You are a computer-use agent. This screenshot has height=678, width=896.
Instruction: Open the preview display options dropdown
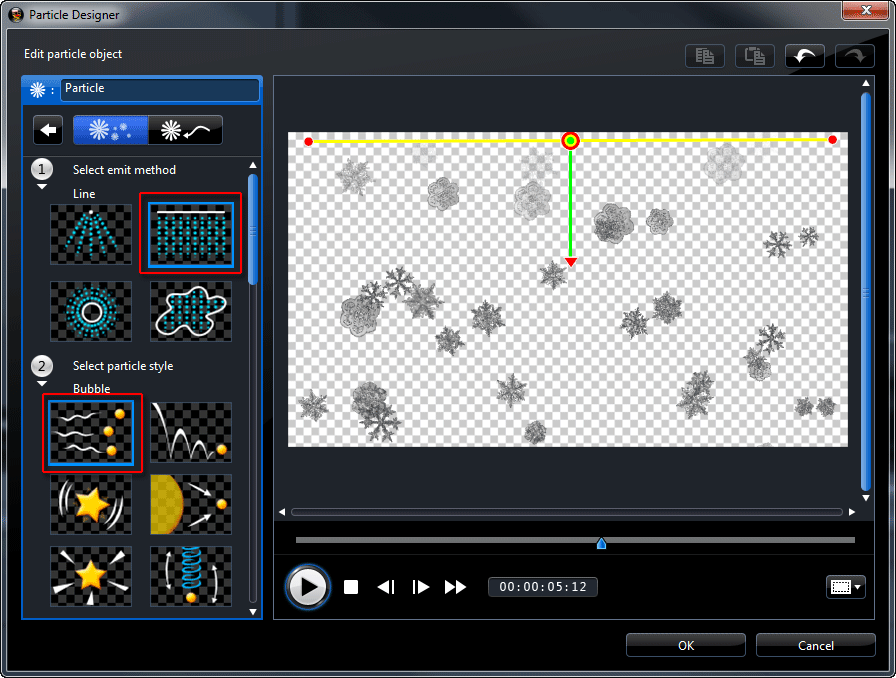(x=846, y=587)
